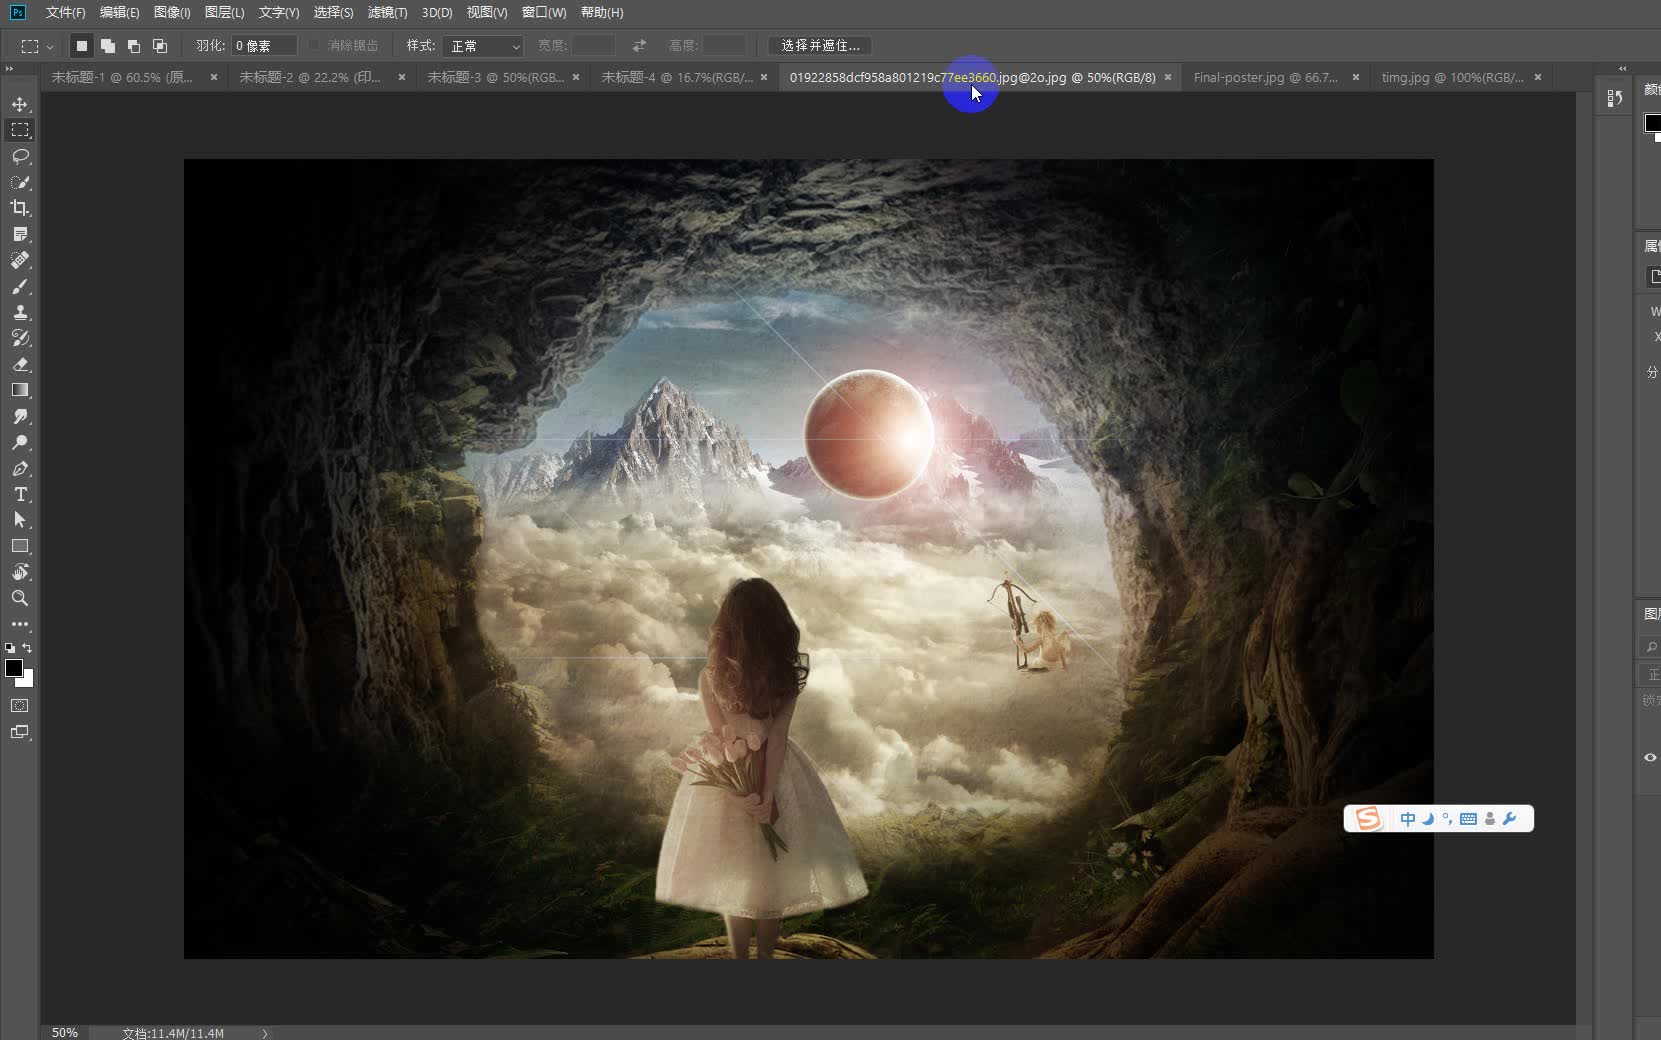Select the Eraser tool
1661x1040 pixels.
tap(20, 364)
